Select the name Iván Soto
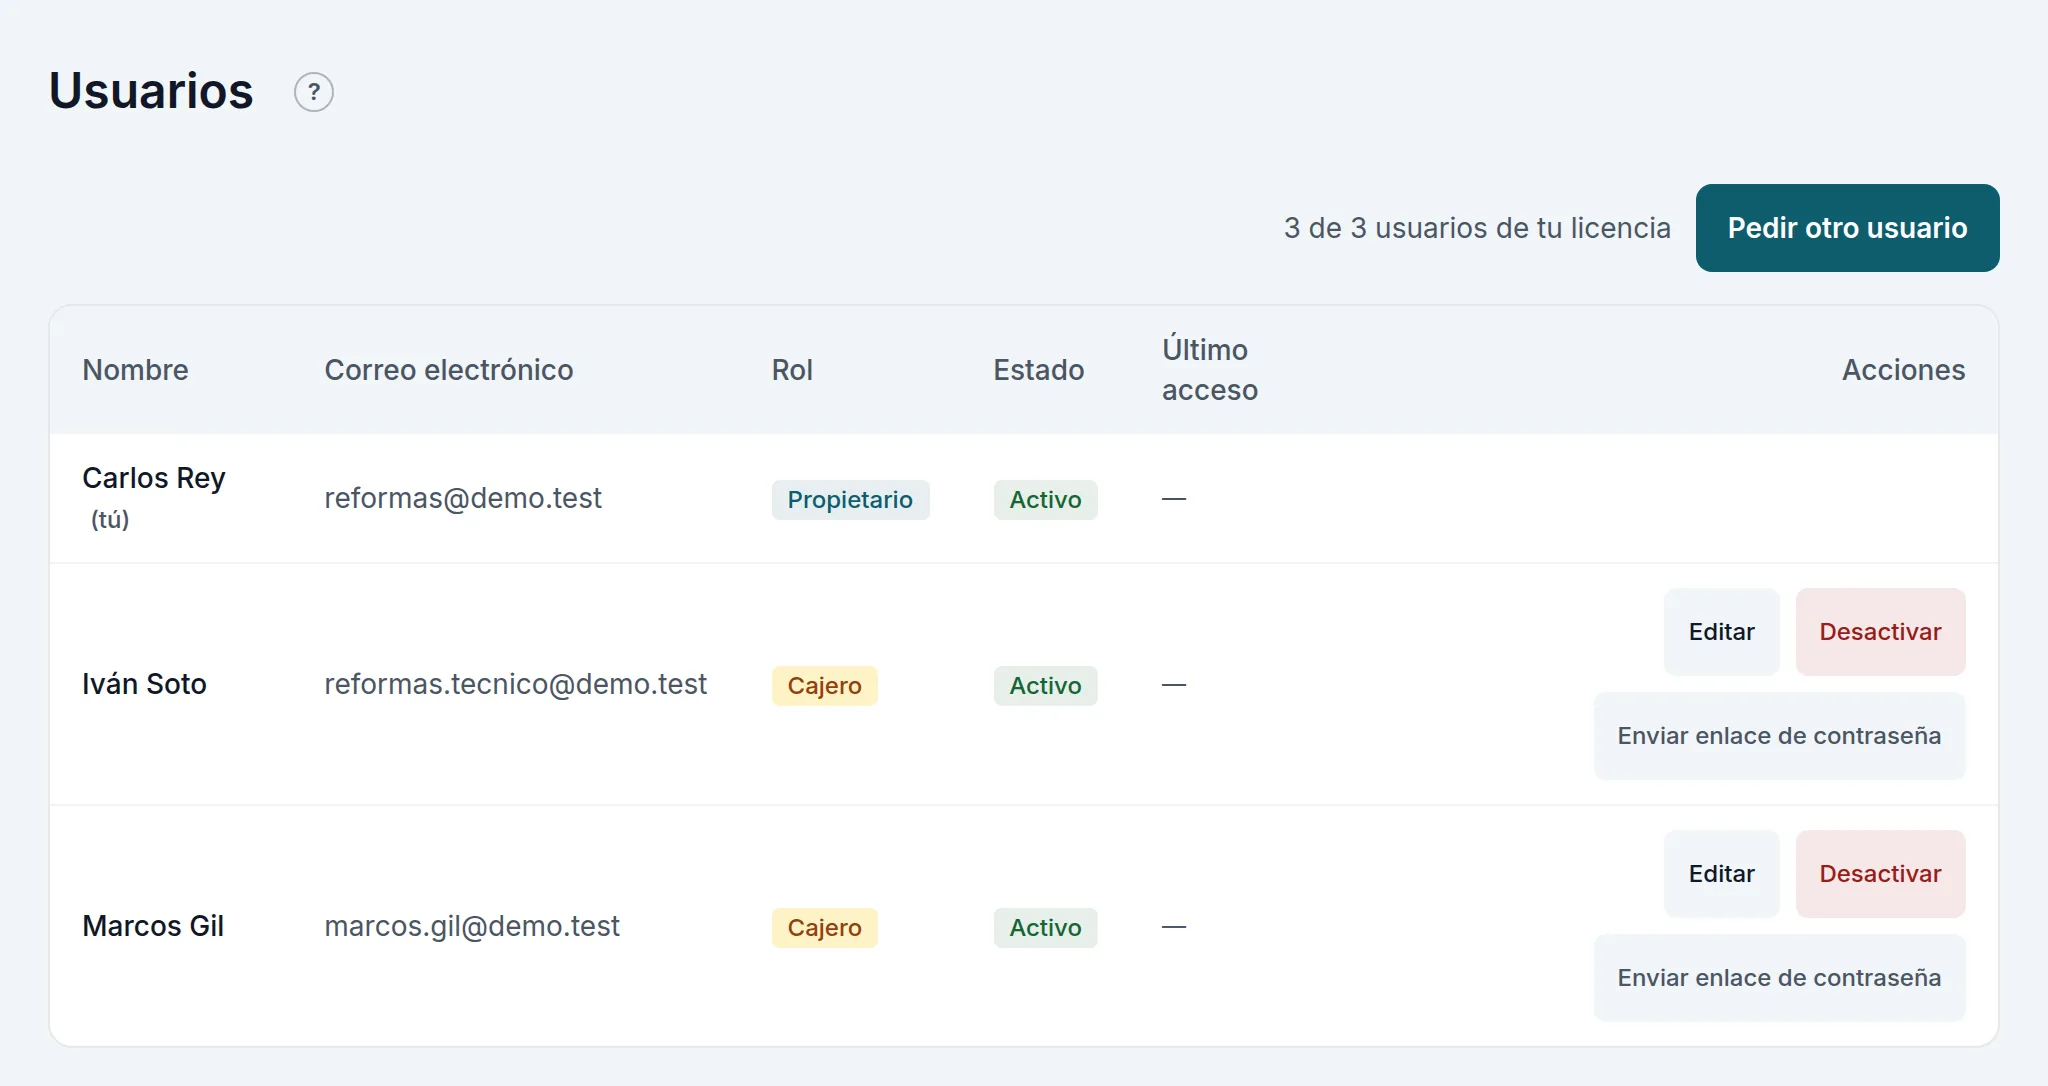2048x1086 pixels. point(144,684)
